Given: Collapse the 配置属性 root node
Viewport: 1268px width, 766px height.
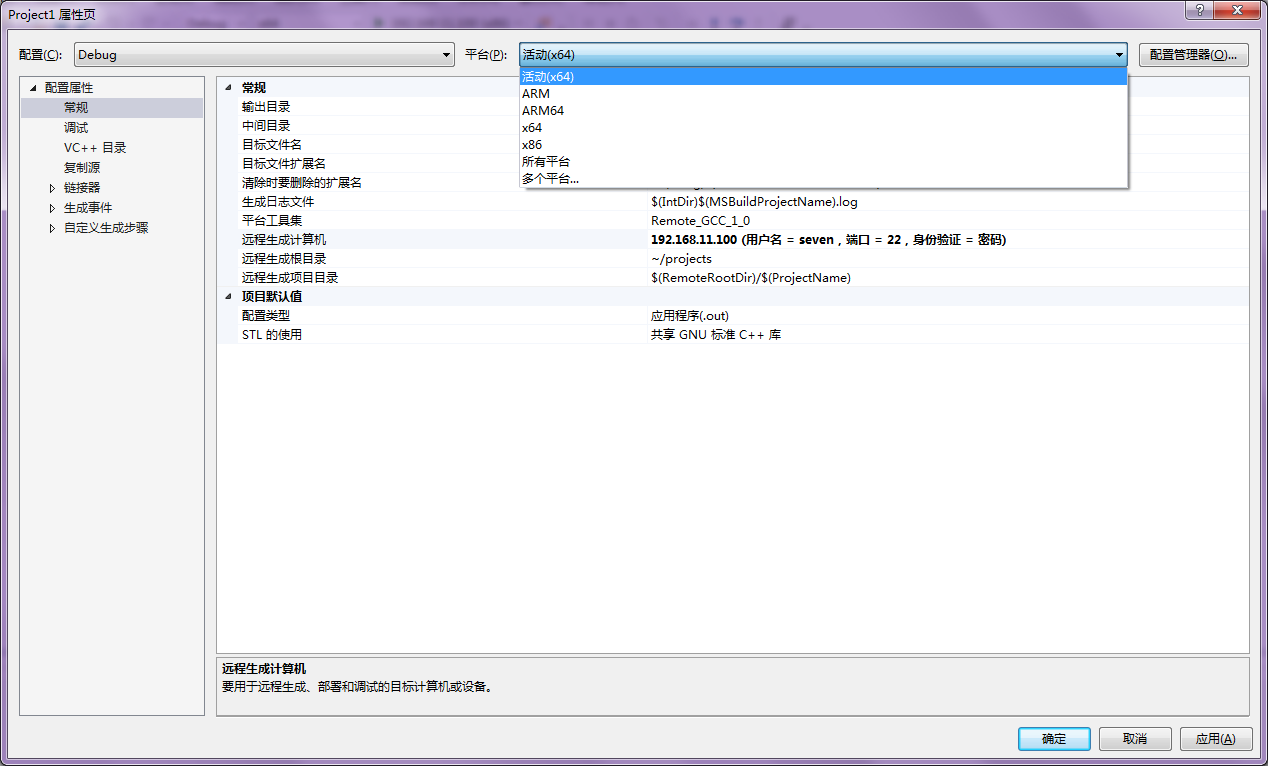Looking at the screenshot, I should pyautogui.click(x=34, y=88).
